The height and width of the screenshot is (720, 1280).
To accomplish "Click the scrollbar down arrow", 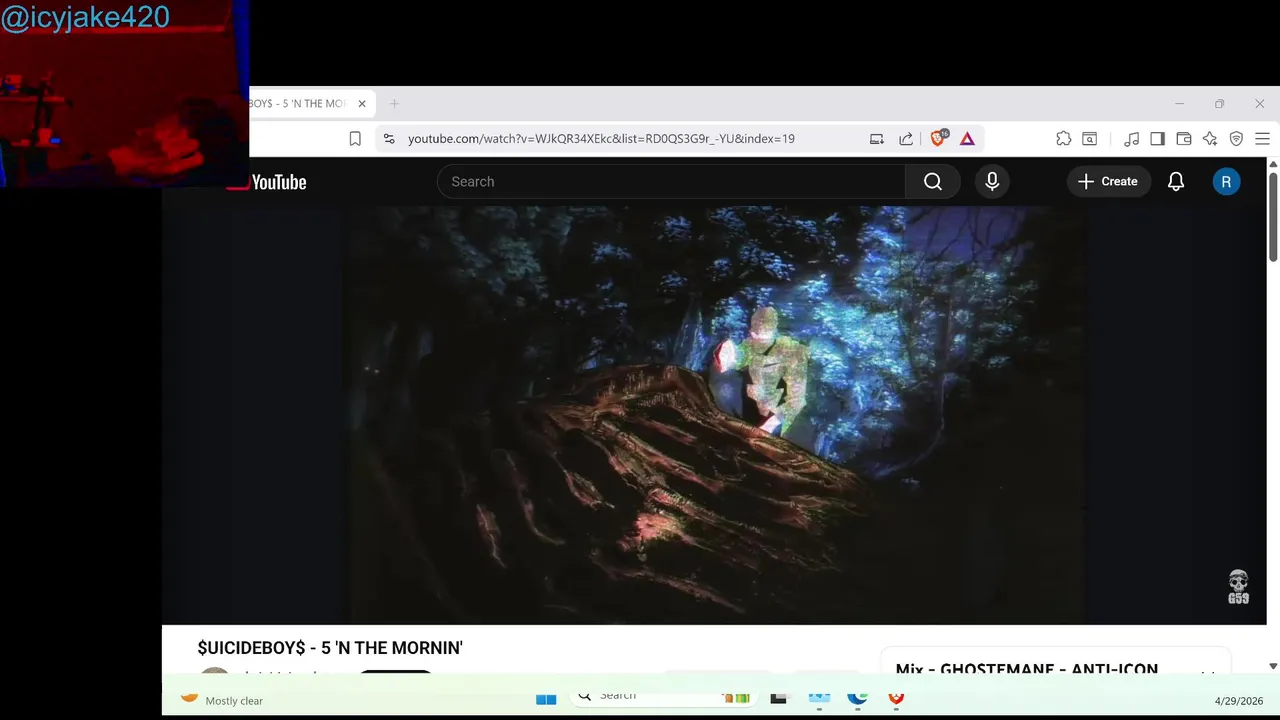I will (x=1273, y=666).
